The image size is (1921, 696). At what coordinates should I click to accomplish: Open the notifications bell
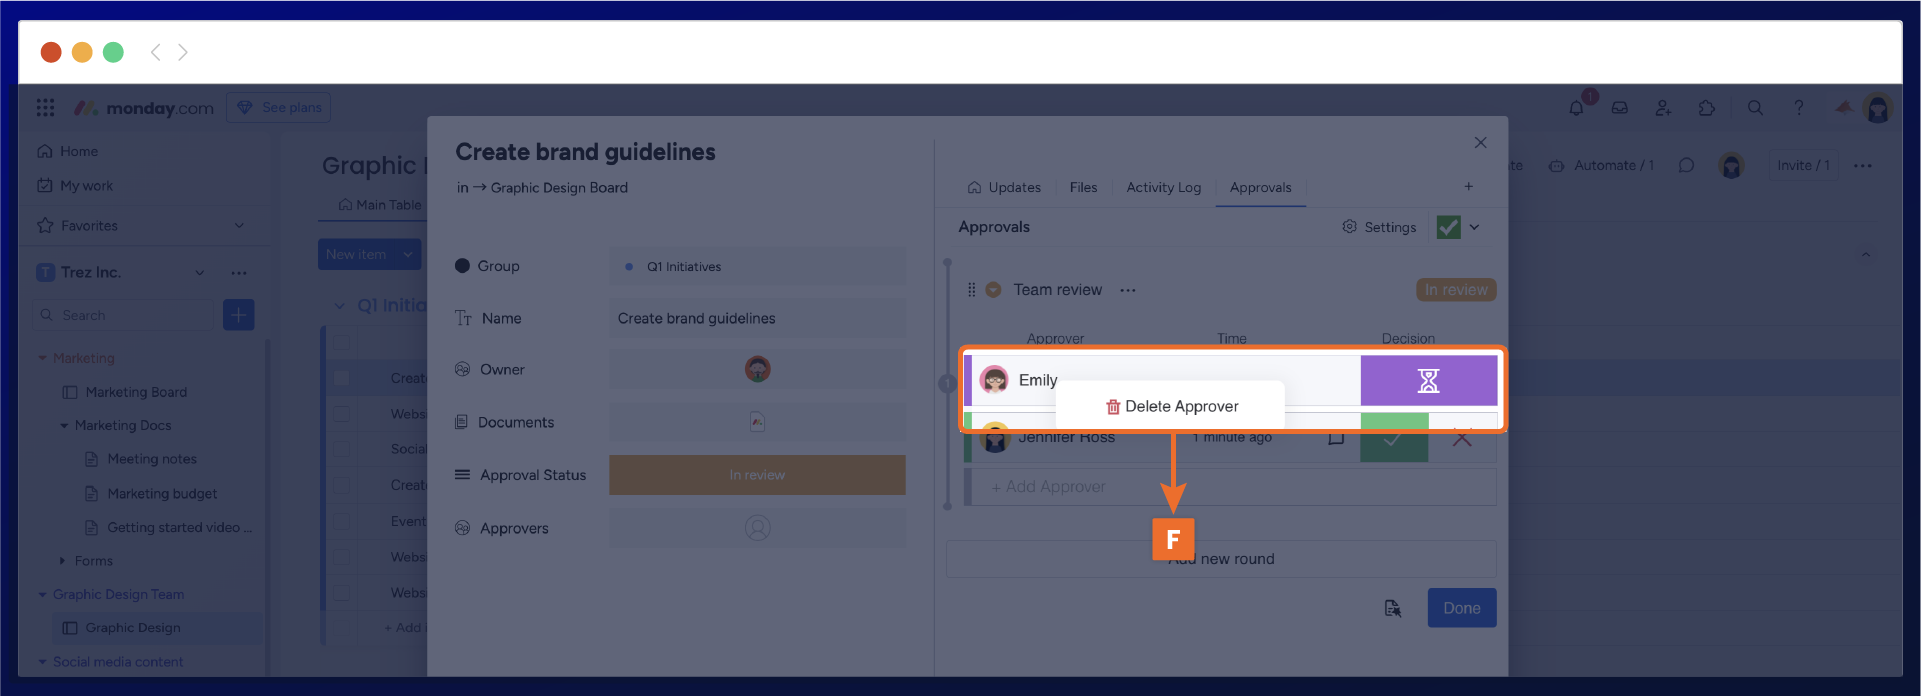1577,108
